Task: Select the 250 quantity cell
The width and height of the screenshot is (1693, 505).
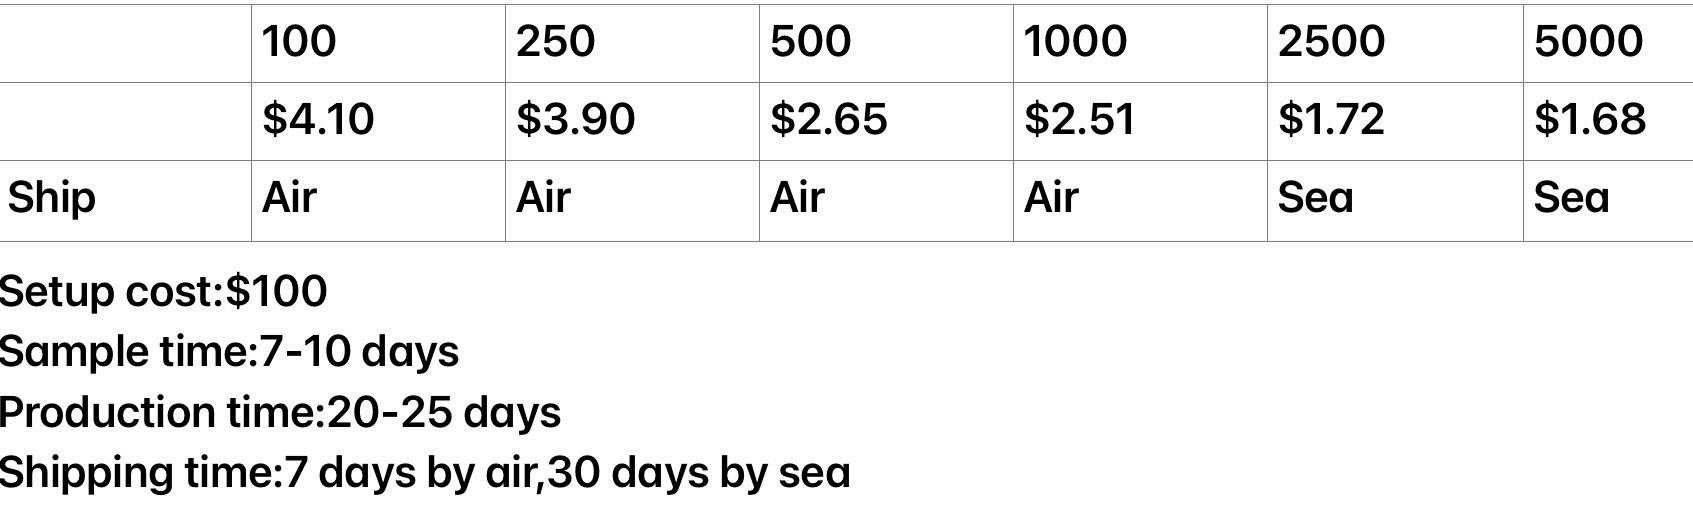Action: tap(632, 43)
